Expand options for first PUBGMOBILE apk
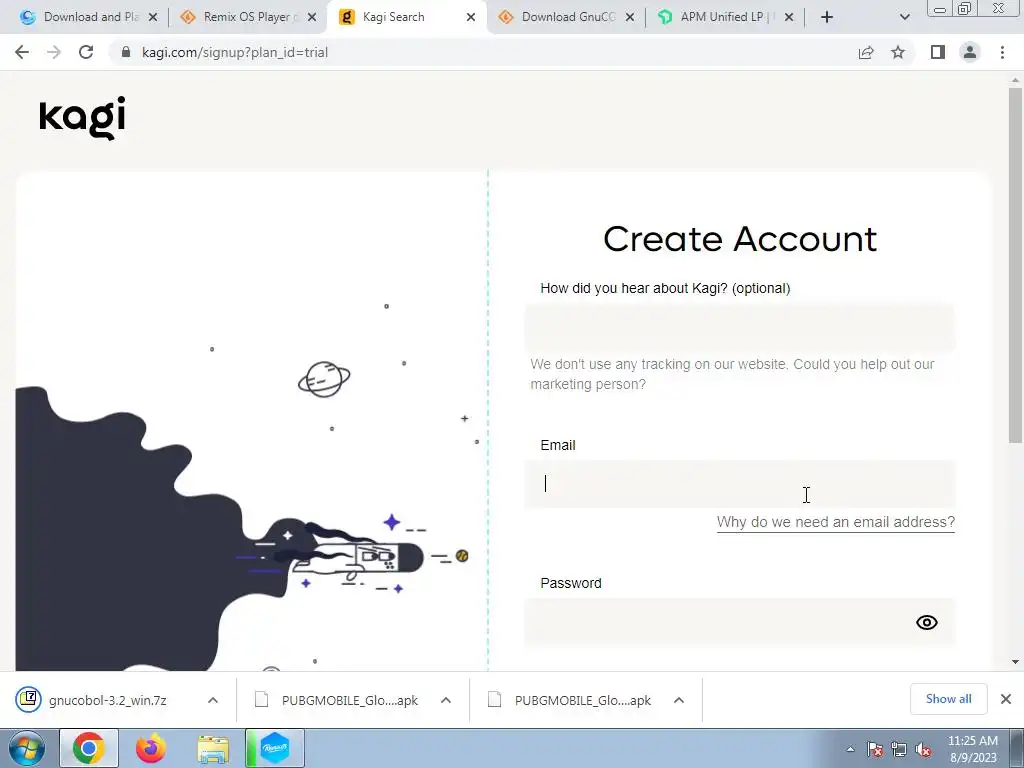The height and width of the screenshot is (768, 1024). point(446,700)
